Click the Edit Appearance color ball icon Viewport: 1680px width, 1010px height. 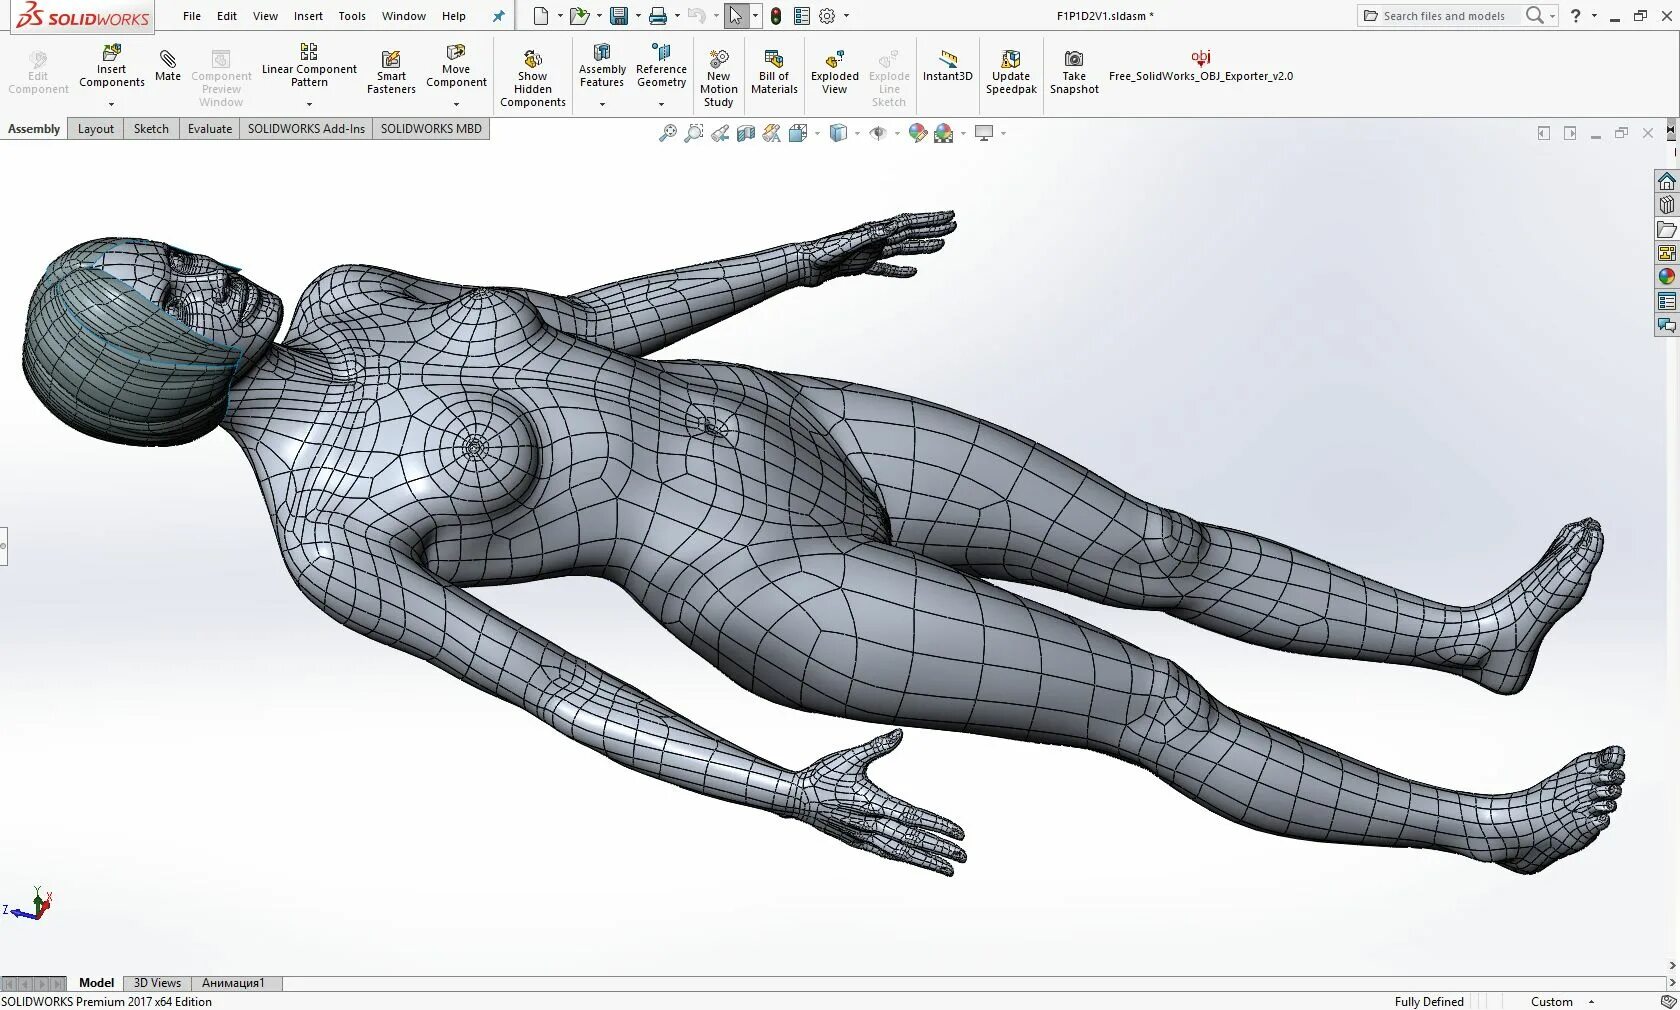coord(917,133)
